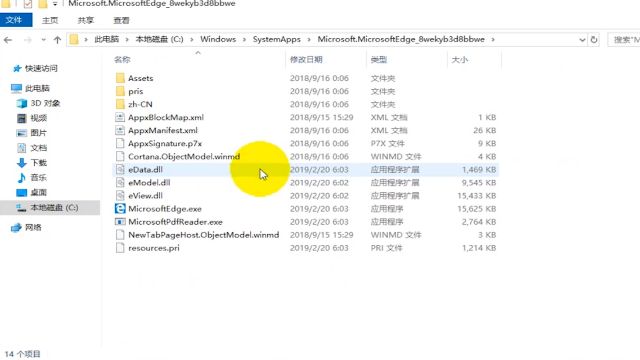The width and height of the screenshot is (640, 360).
Task: Click the Assets folder icon
Action: click(120, 78)
